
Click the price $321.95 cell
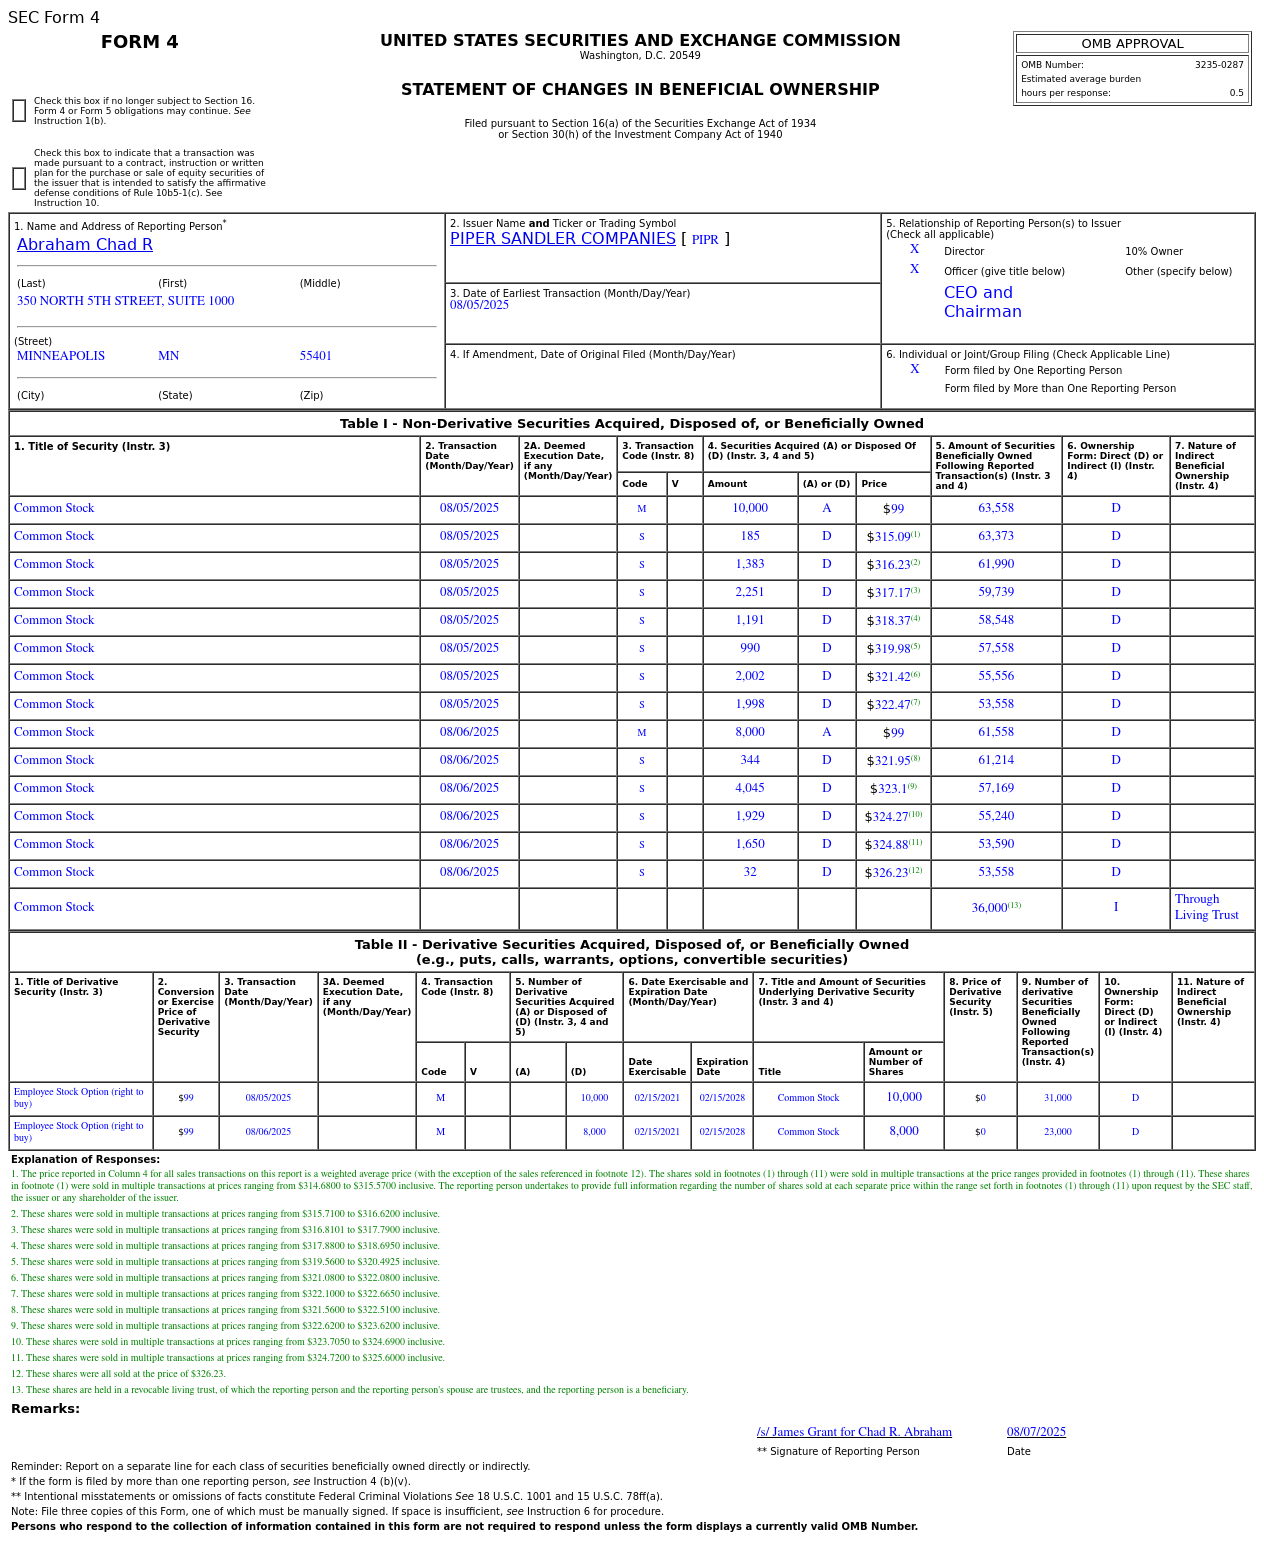893,761
